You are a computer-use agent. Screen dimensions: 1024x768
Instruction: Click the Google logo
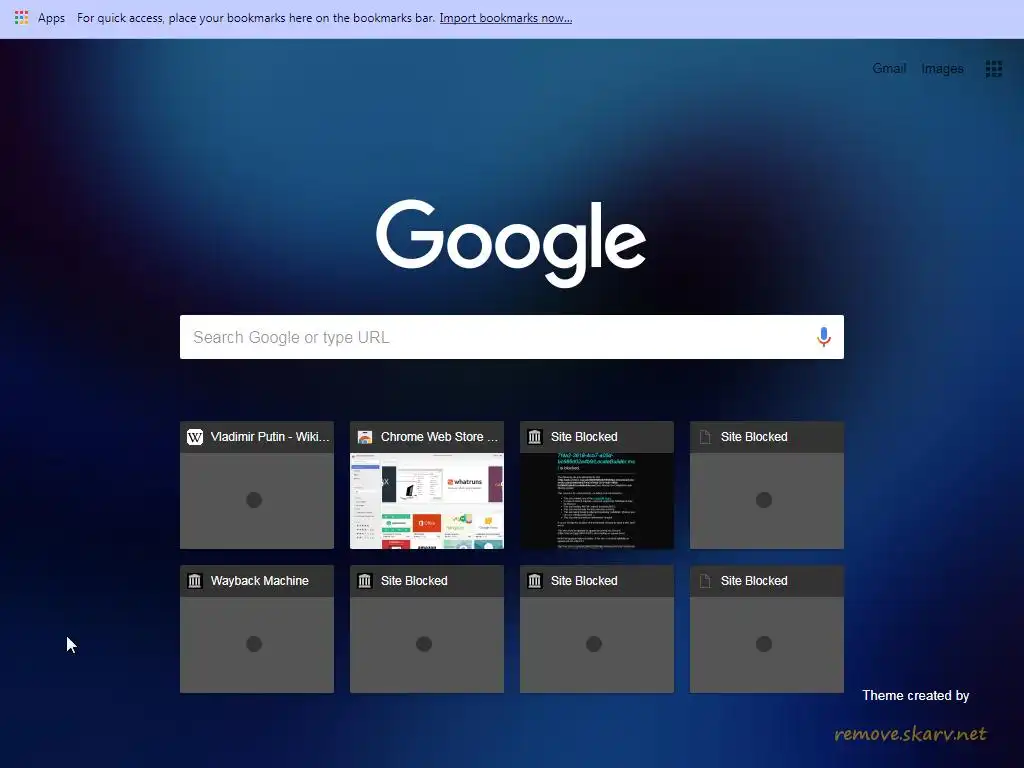pyautogui.click(x=511, y=243)
